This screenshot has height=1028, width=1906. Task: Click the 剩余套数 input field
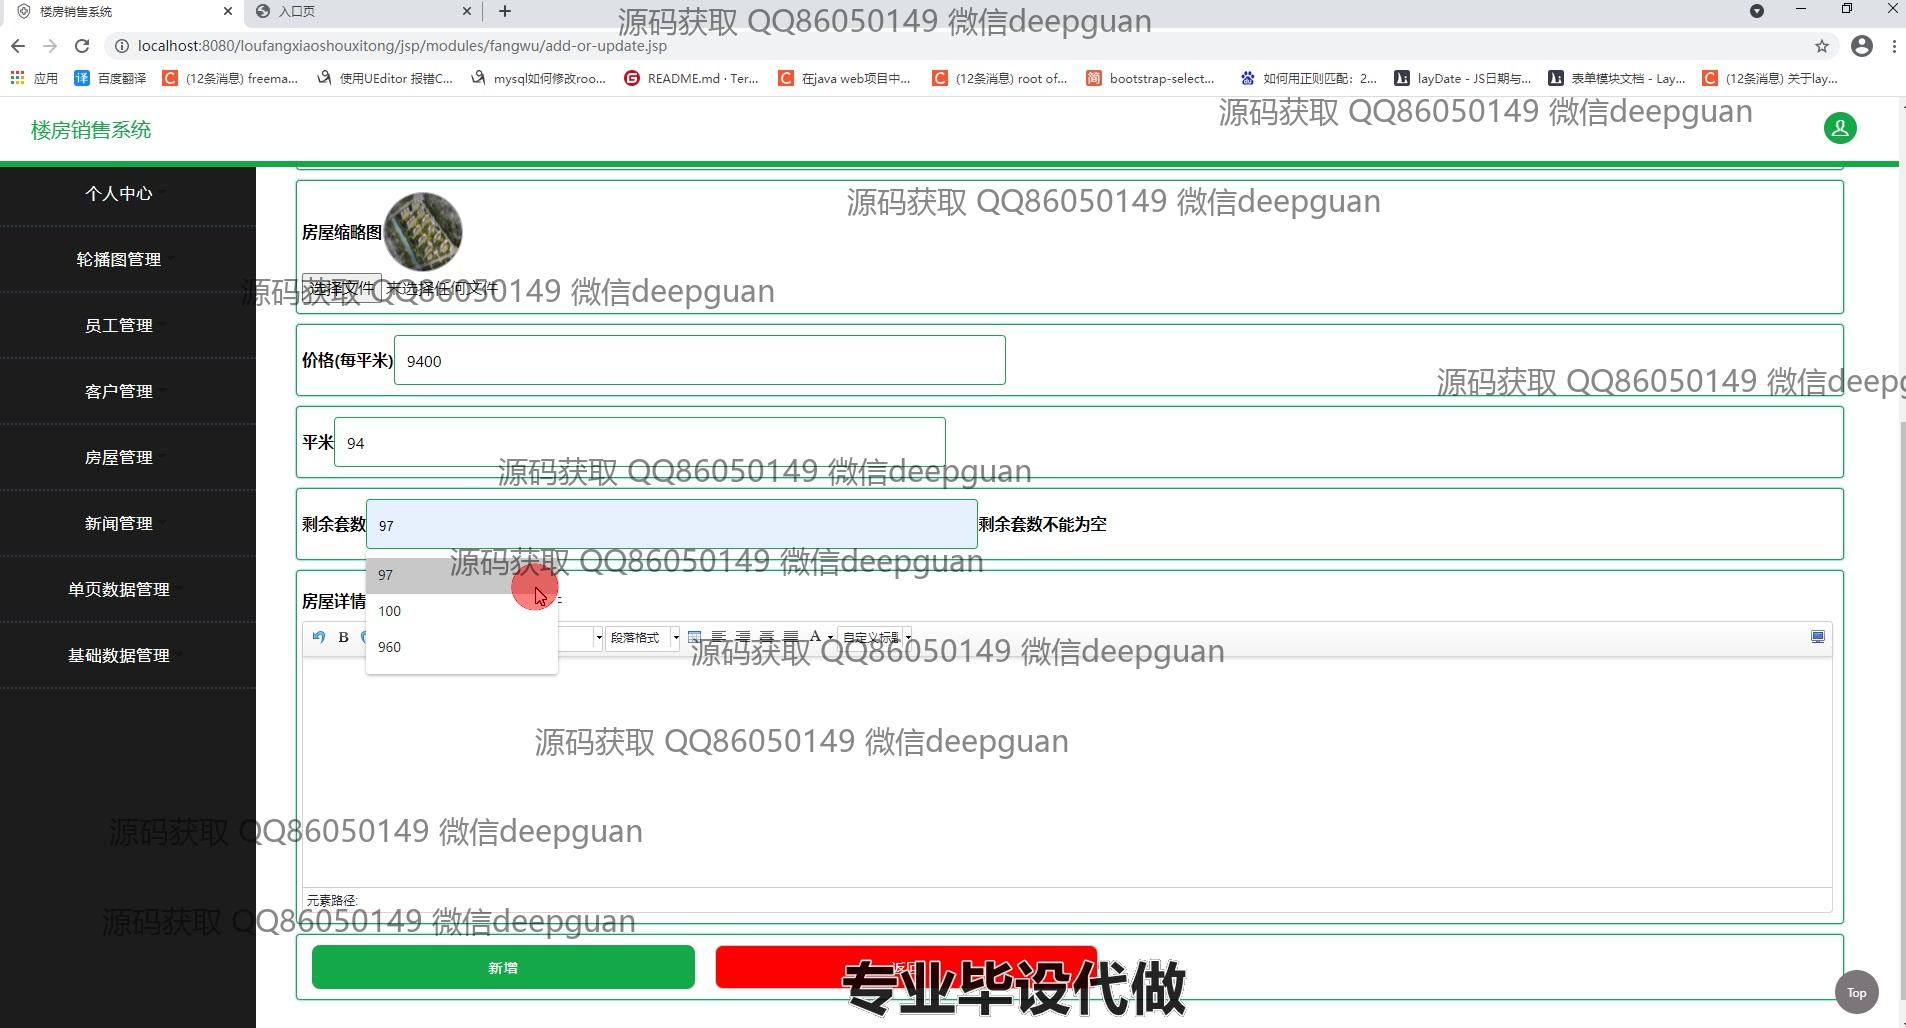pos(672,524)
